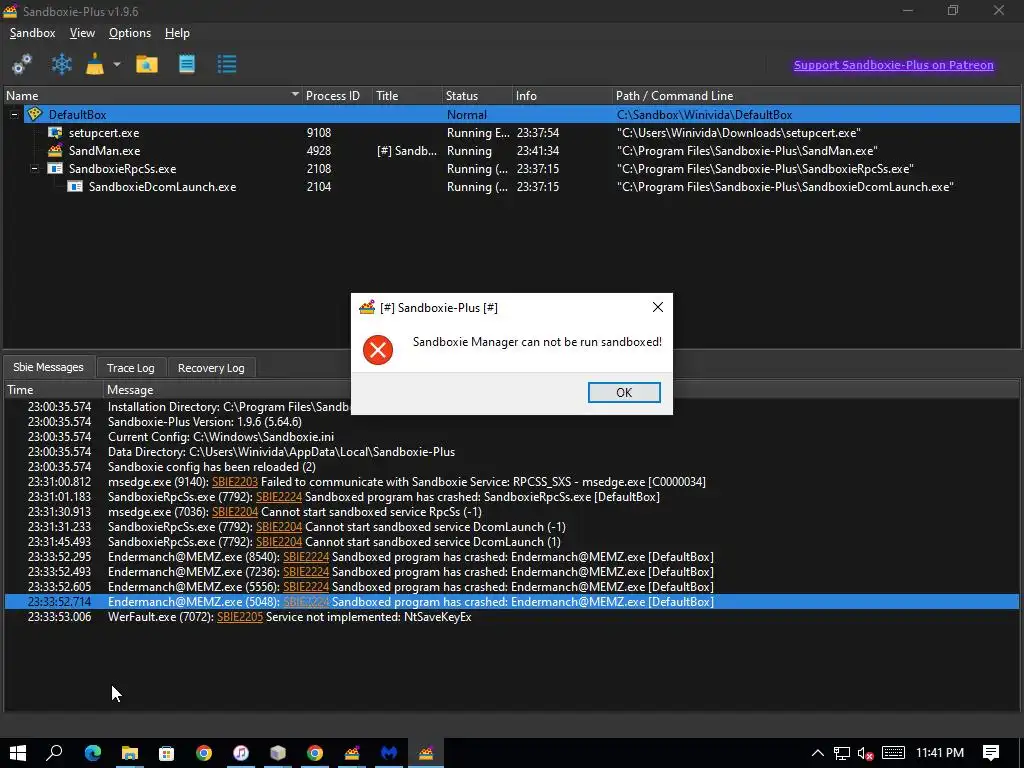Select the 23:33:52.493 Endermanch message row
This screenshot has height=768, width=1024.
click(512, 572)
